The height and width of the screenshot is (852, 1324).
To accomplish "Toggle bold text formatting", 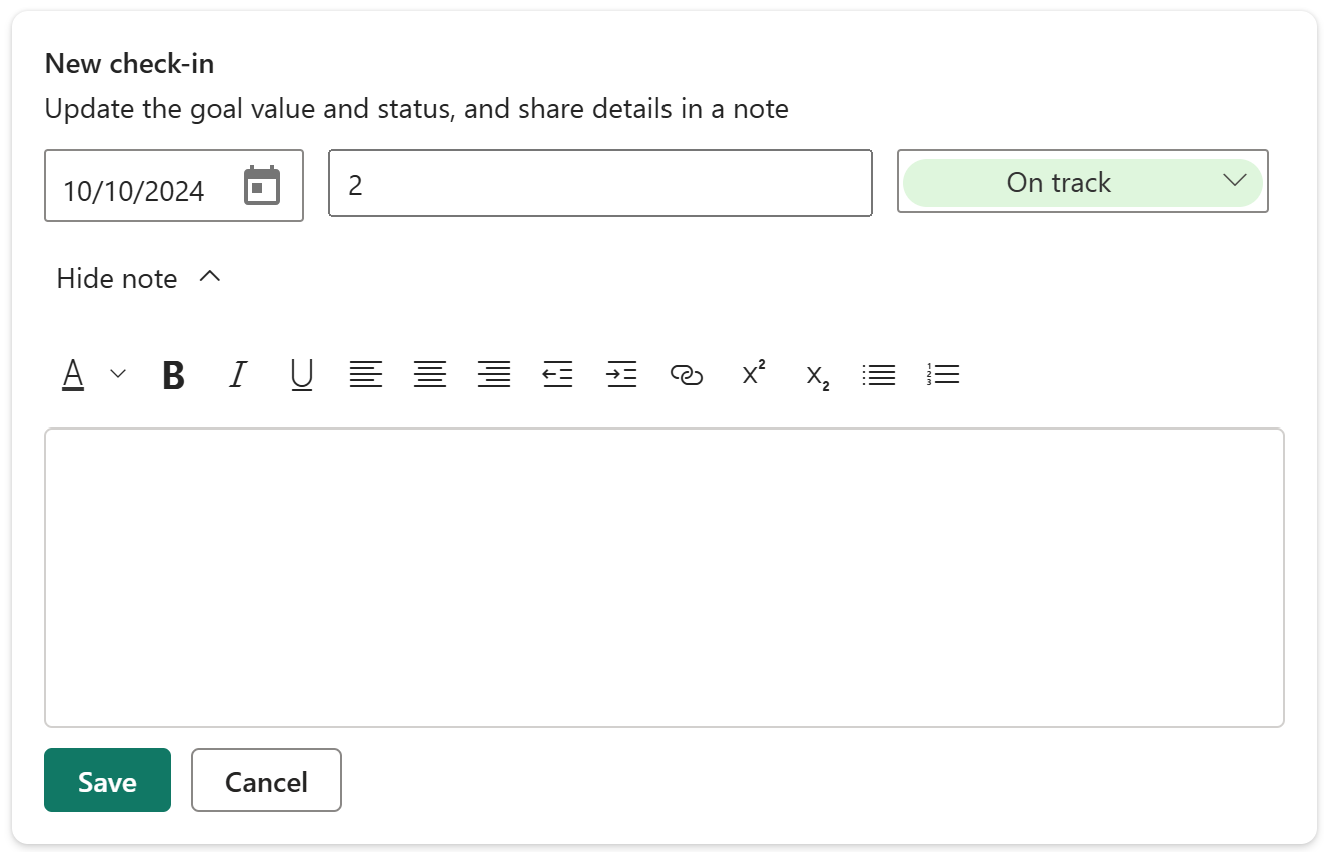I will [x=174, y=375].
